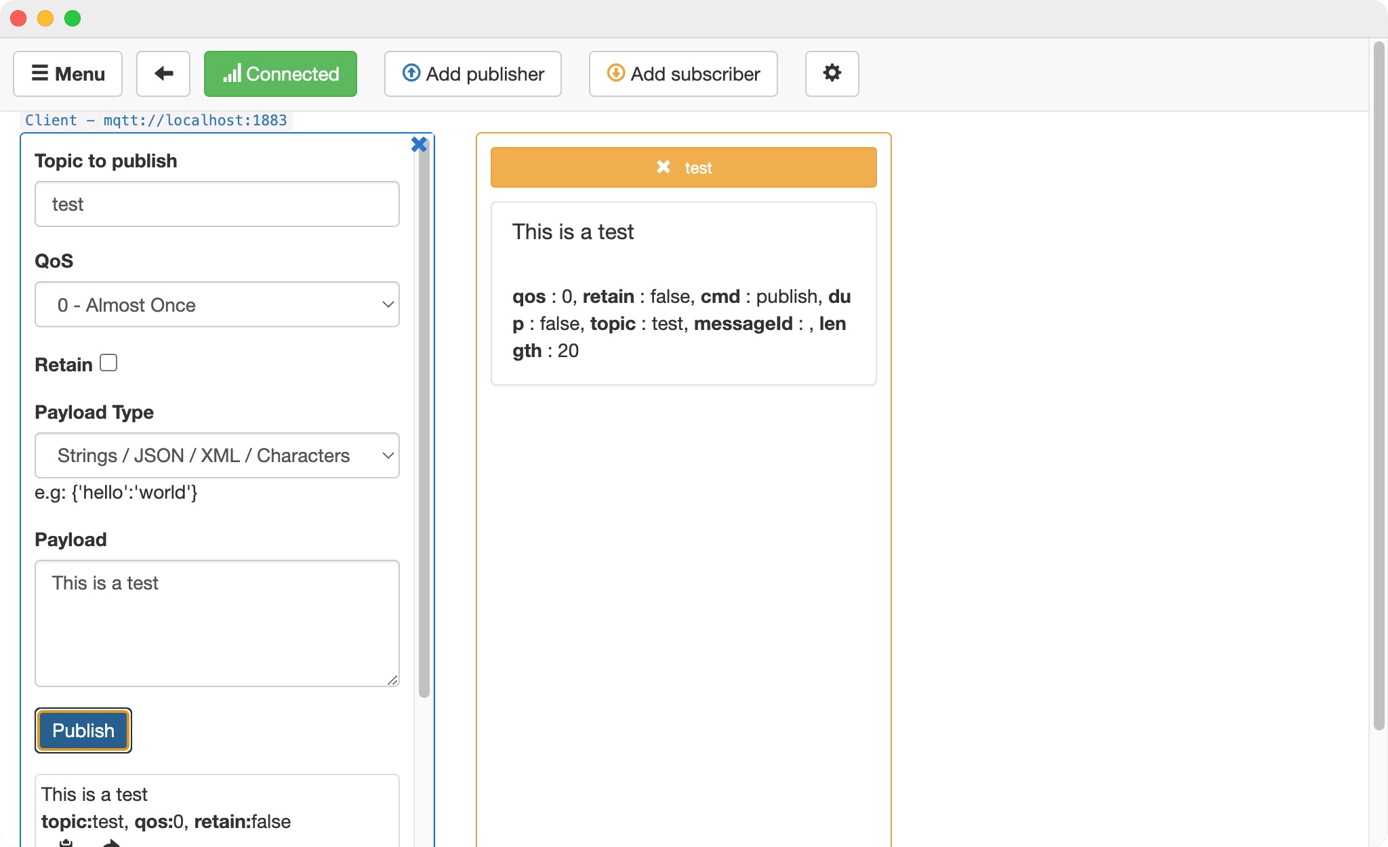This screenshot has height=847, width=1388.
Task: Enable the Retain checkbox
Action: (x=107, y=362)
